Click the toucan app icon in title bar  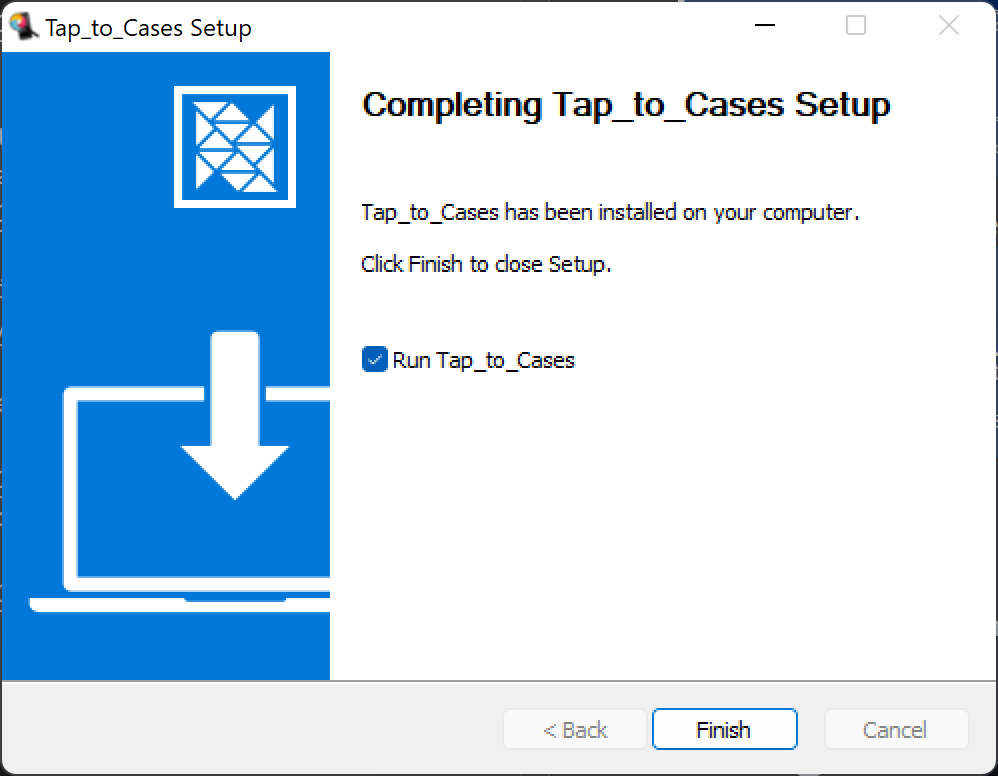22,26
